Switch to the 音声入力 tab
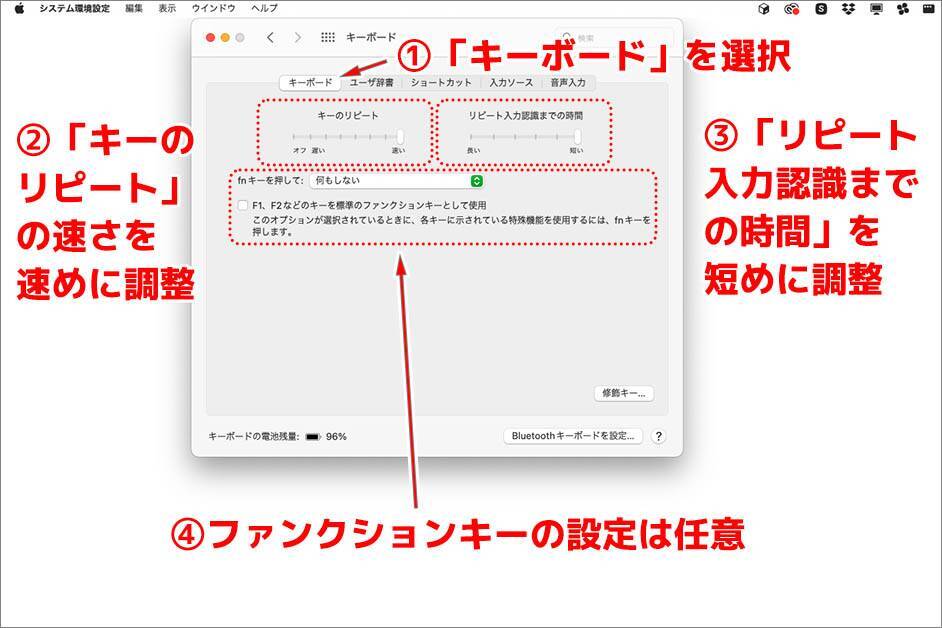Viewport: 942px width, 628px height. click(x=568, y=82)
